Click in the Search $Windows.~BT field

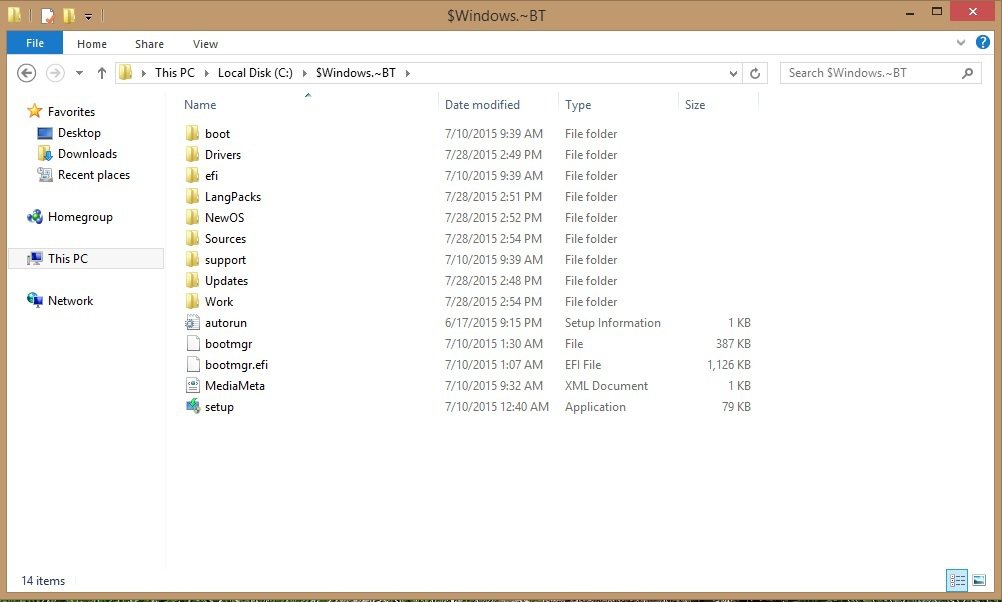pyautogui.click(x=870, y=73)
